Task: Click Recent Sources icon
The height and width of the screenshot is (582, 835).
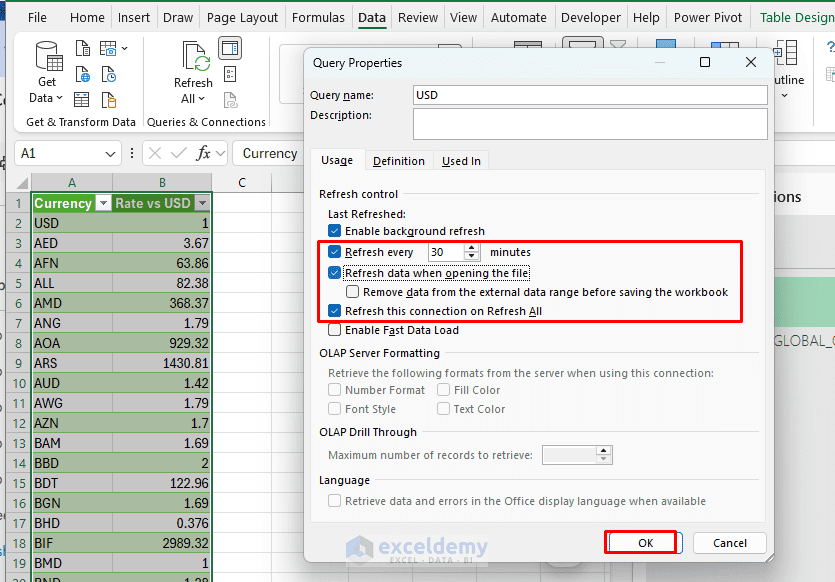Action: [109, 74]
